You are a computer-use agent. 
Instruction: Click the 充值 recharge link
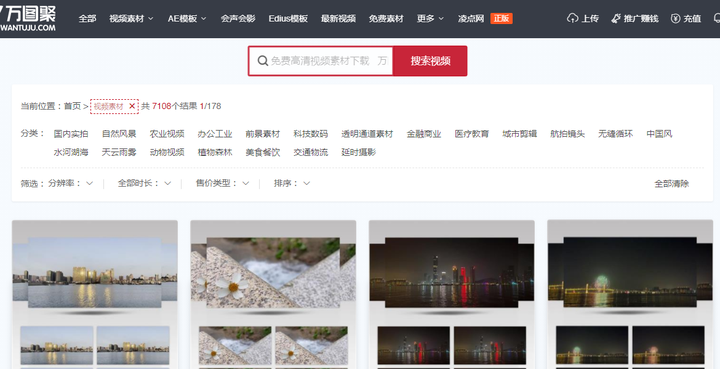point(692,18)
